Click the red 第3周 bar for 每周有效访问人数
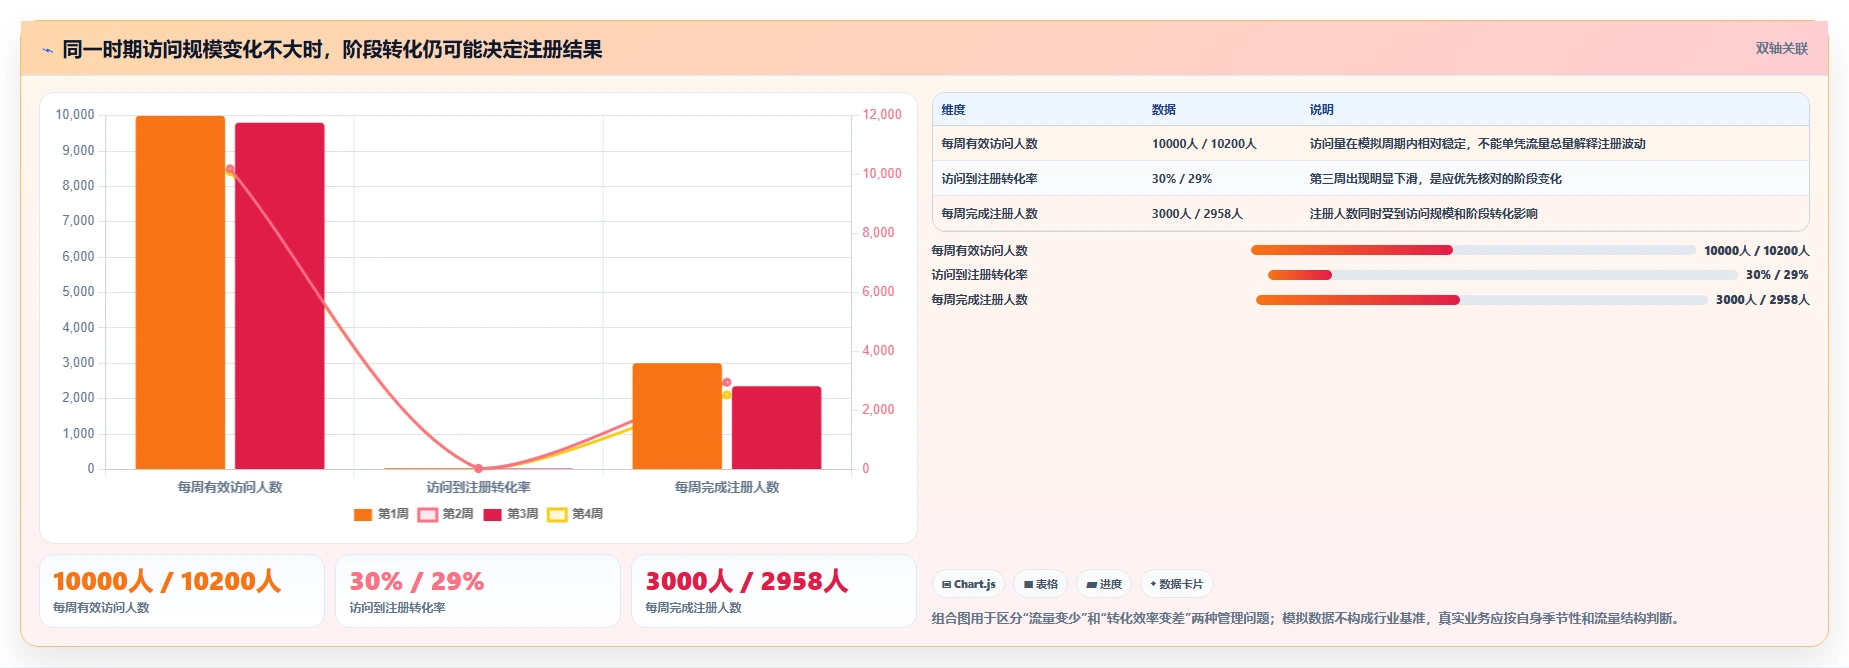Viewport: 1849px width, 668px height. coord(279,296)
